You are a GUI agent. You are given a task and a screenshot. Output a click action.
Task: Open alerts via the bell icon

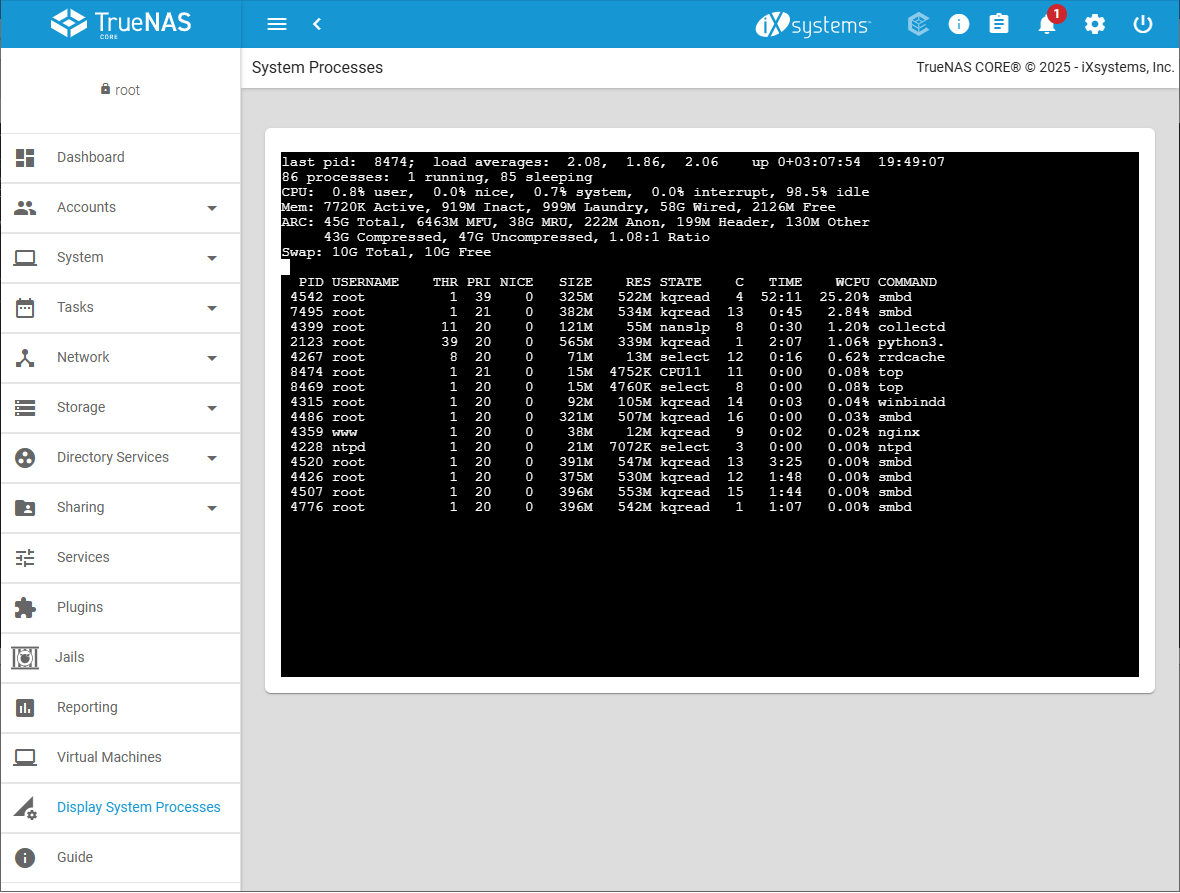[x=1047, y=24]
